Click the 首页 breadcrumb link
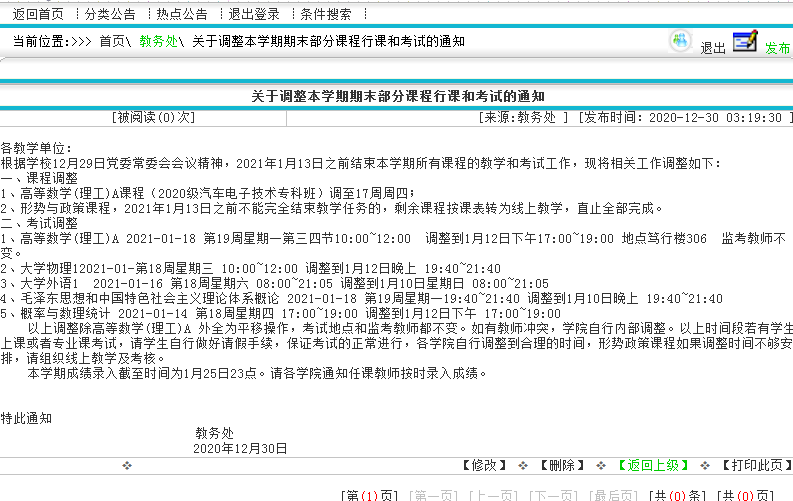793x501 pixels. click(x=112, y=42)
